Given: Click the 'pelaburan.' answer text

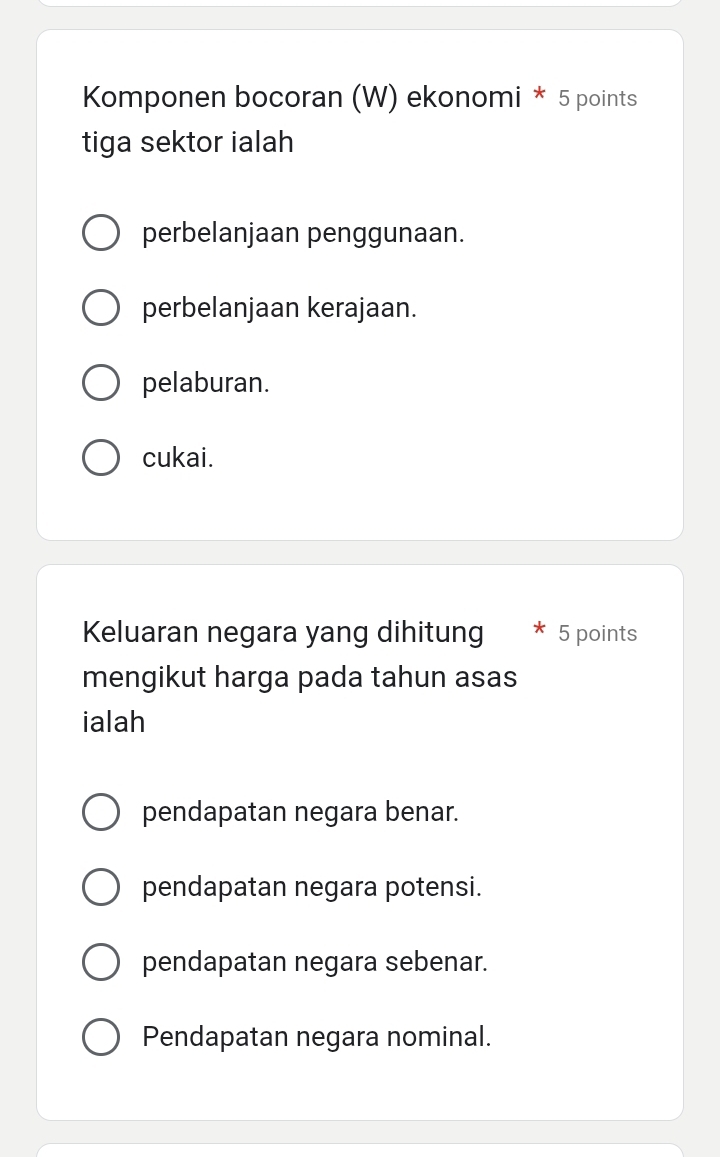Looking at the screenshot, I should point(206,383).
